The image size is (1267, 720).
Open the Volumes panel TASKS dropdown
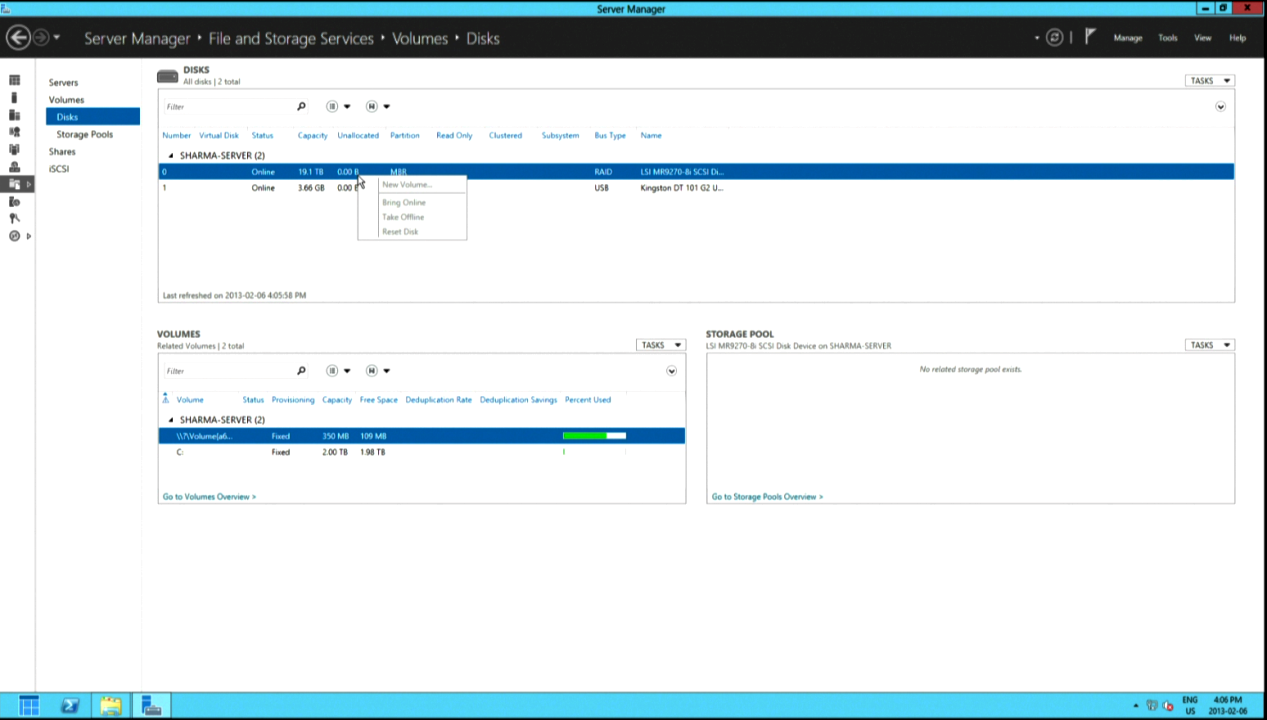point(660,345)
